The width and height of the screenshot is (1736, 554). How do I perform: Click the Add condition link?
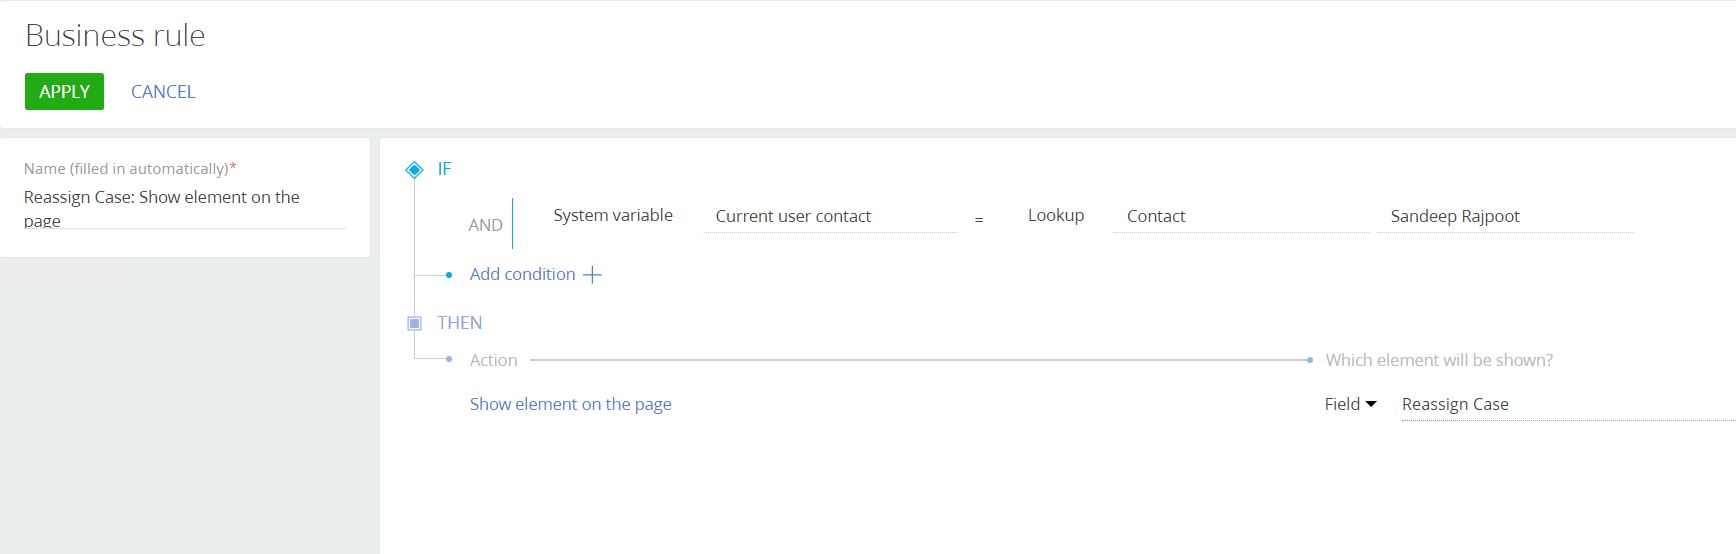click(x=522, y=274)
